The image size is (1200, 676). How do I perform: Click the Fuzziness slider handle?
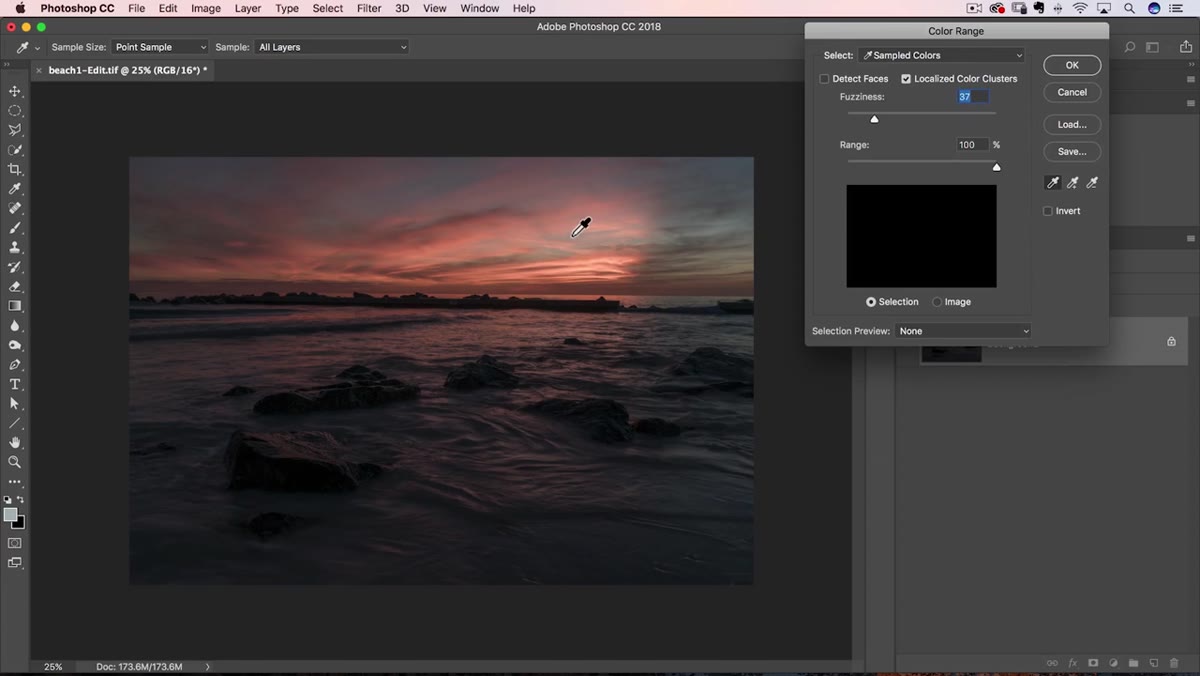point(874,119)
